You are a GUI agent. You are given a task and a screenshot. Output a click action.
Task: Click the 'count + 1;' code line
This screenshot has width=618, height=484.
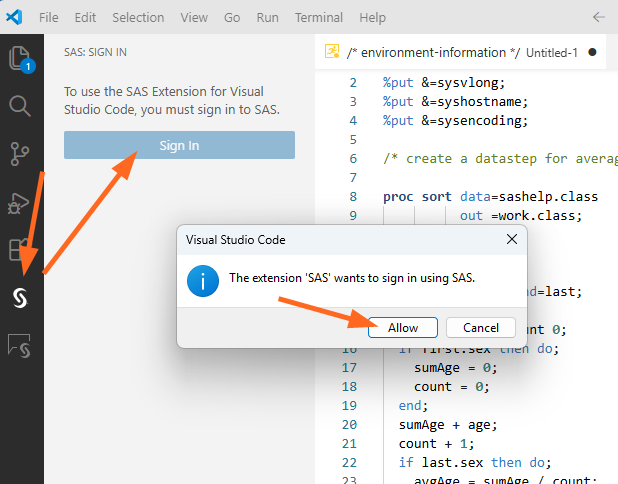click(436, 444)
